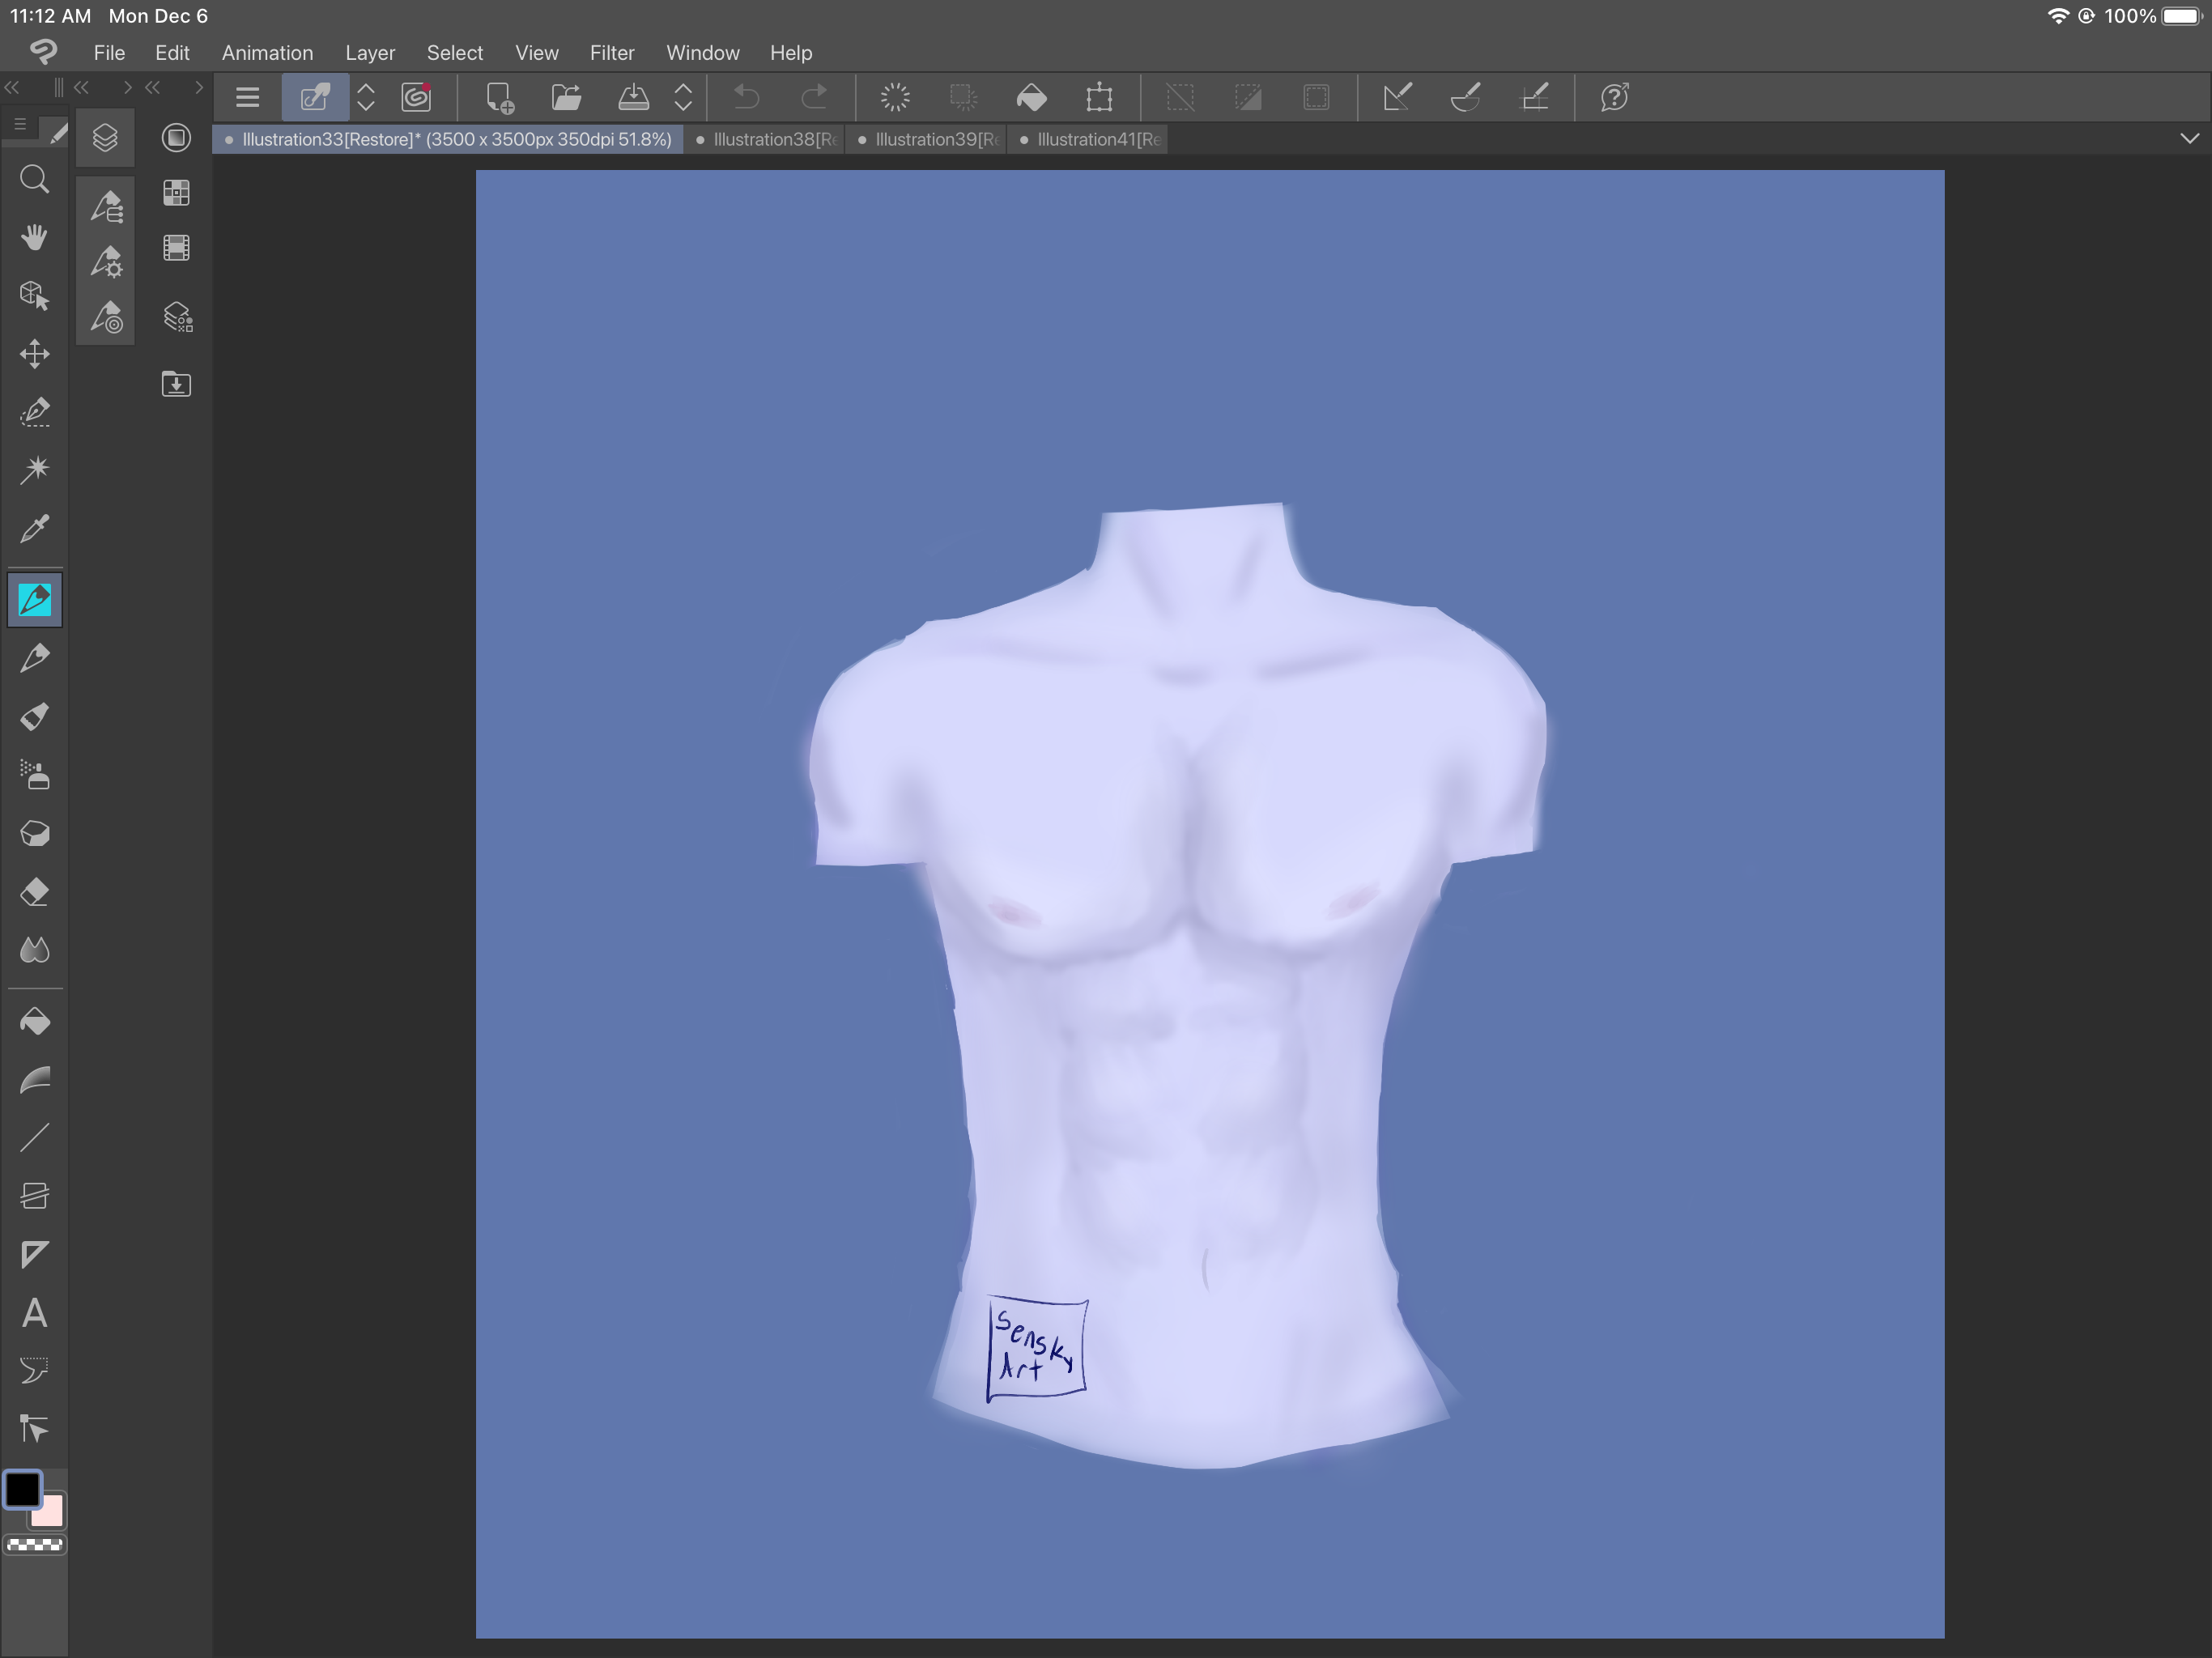2212x1658 pixels.
Task: Open the Timeline film palette icon
Action: pos(177,248)
